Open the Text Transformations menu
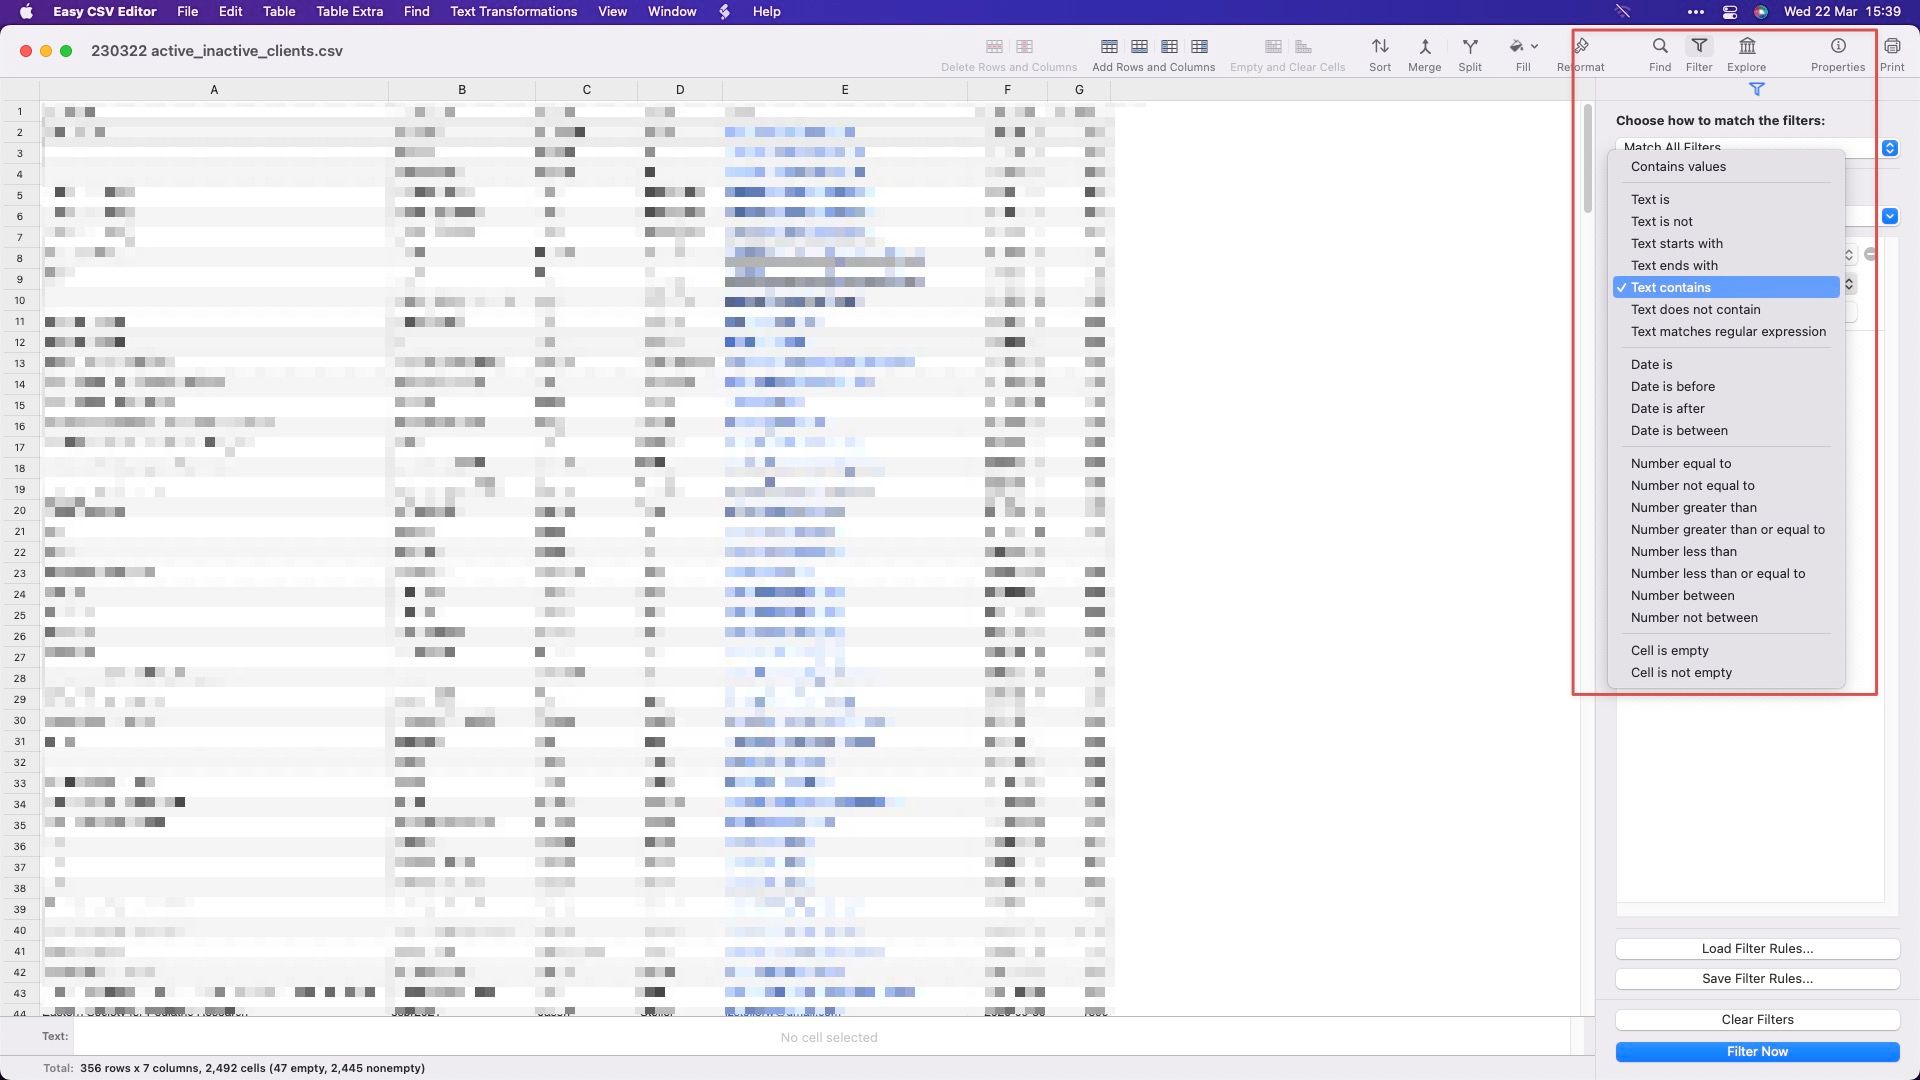1920x1080 pixels. click(x=513, y=11)
